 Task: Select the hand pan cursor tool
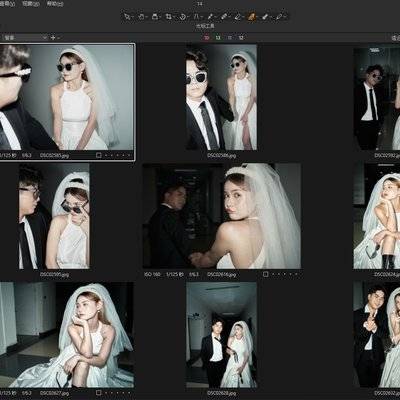click(x=141, y=16)
